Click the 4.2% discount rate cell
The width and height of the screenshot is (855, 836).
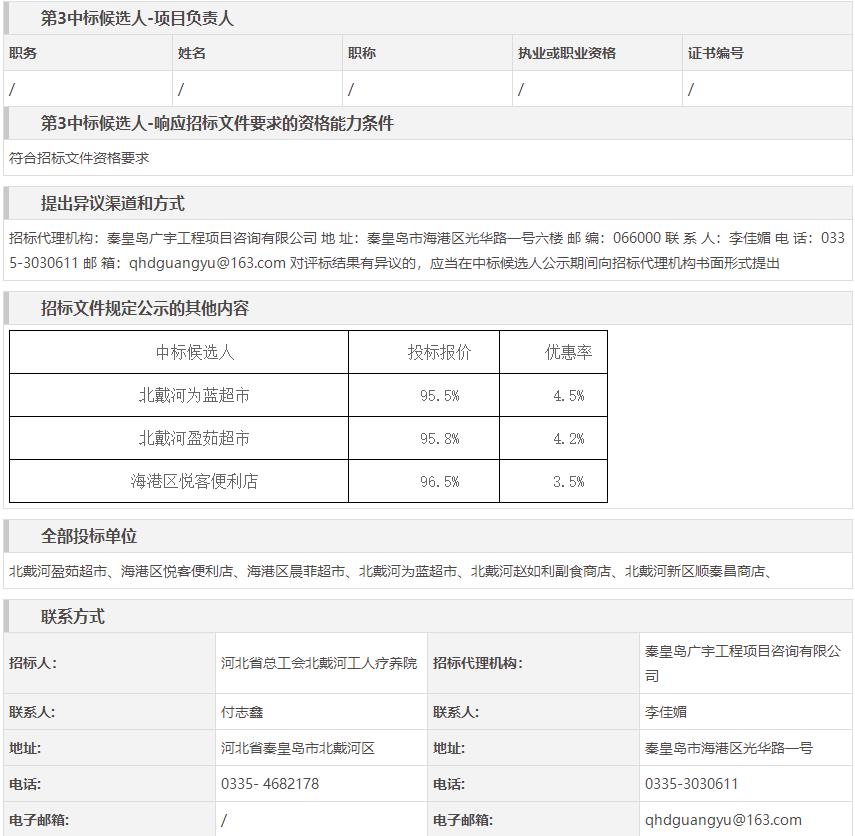(568, 439)
